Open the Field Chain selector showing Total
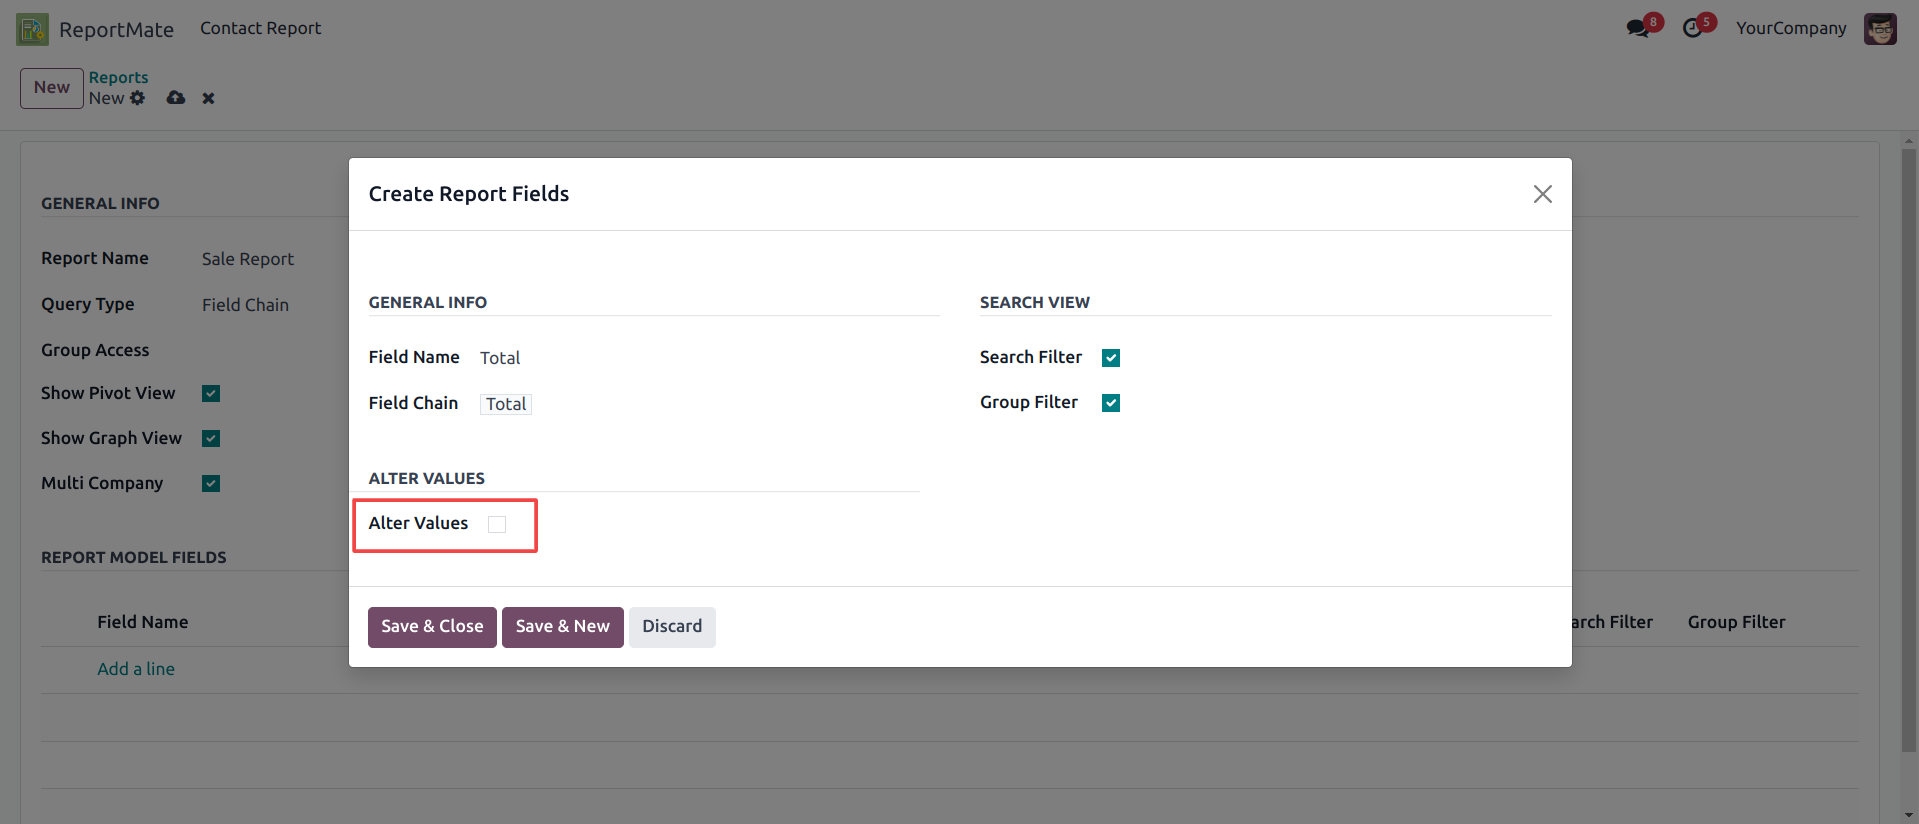The height and width of the screenshot is (824, 1919). click(506, 404)
